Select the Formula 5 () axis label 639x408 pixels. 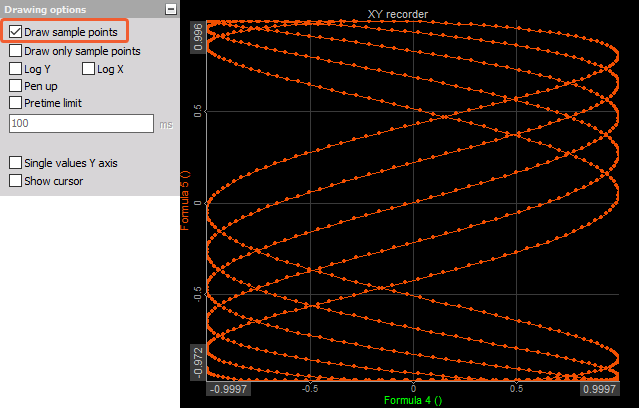185,201
